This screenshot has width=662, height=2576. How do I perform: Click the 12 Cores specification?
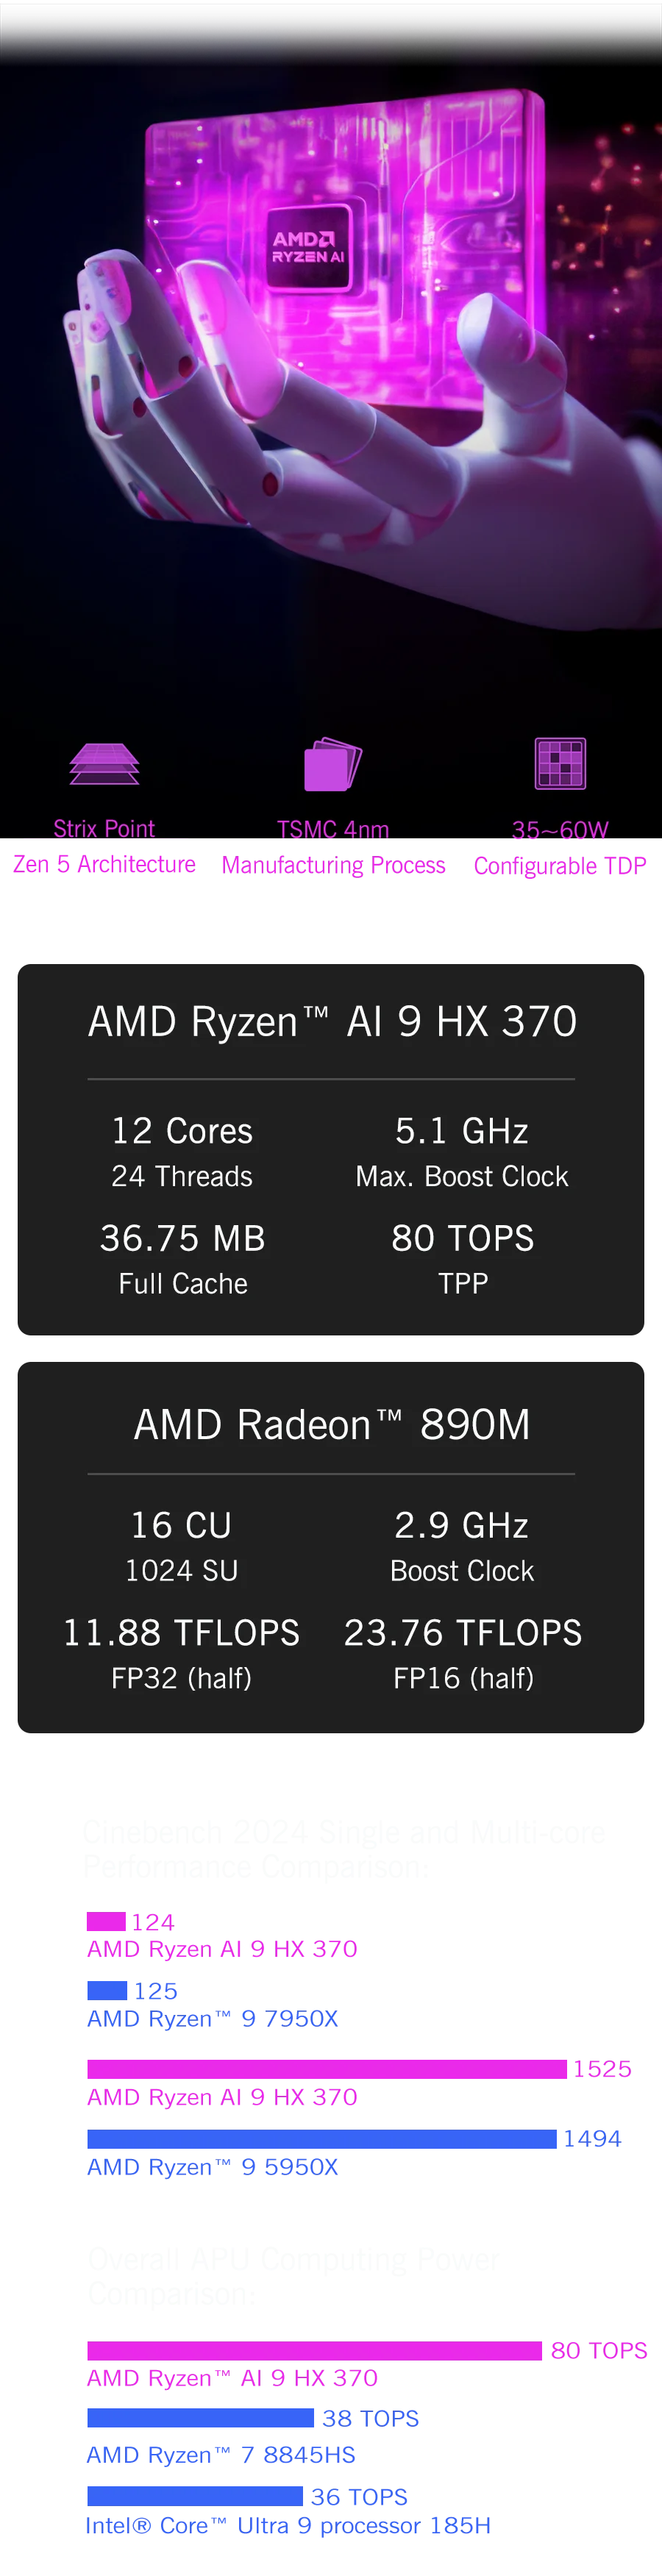[x=182, y=1131]
